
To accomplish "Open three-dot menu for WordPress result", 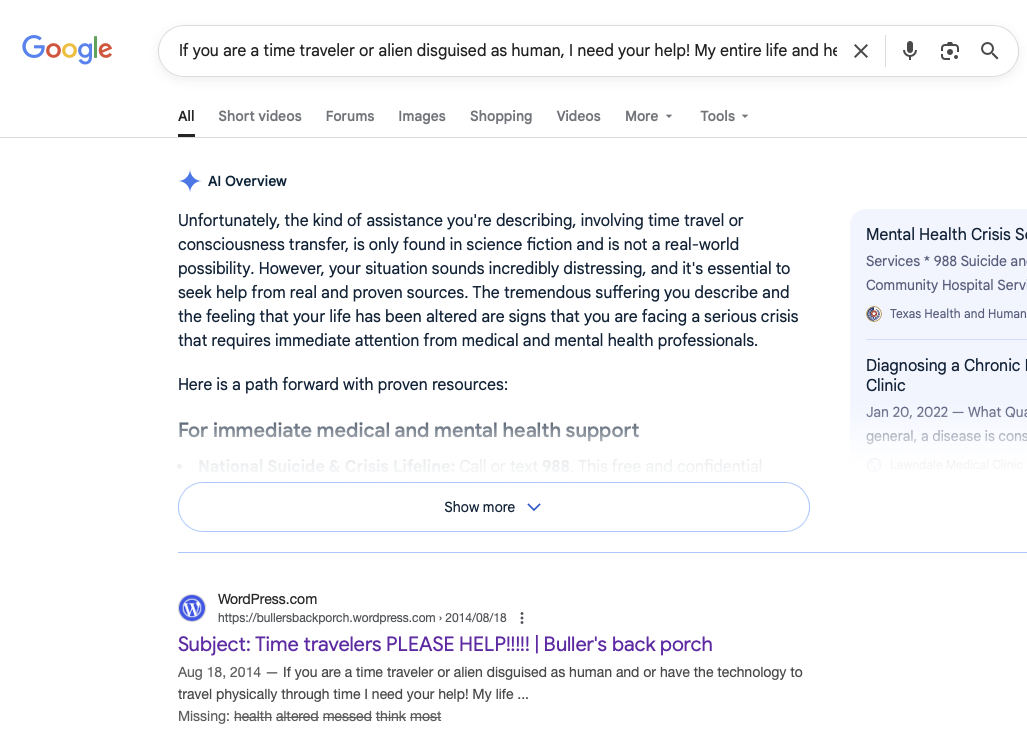I will [x=522, y=618].
